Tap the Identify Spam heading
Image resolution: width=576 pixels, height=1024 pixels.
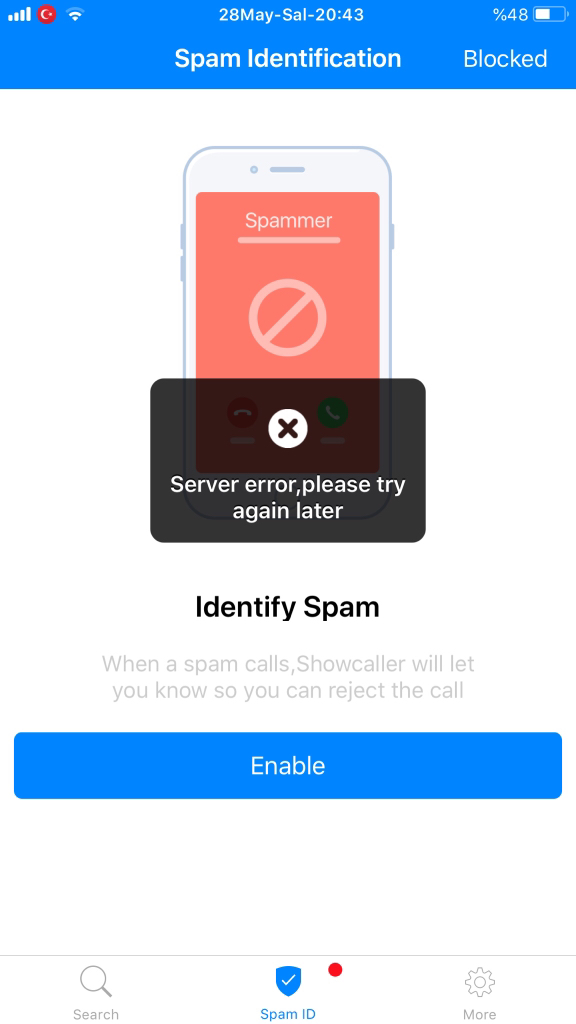click(x=287, y=608)
